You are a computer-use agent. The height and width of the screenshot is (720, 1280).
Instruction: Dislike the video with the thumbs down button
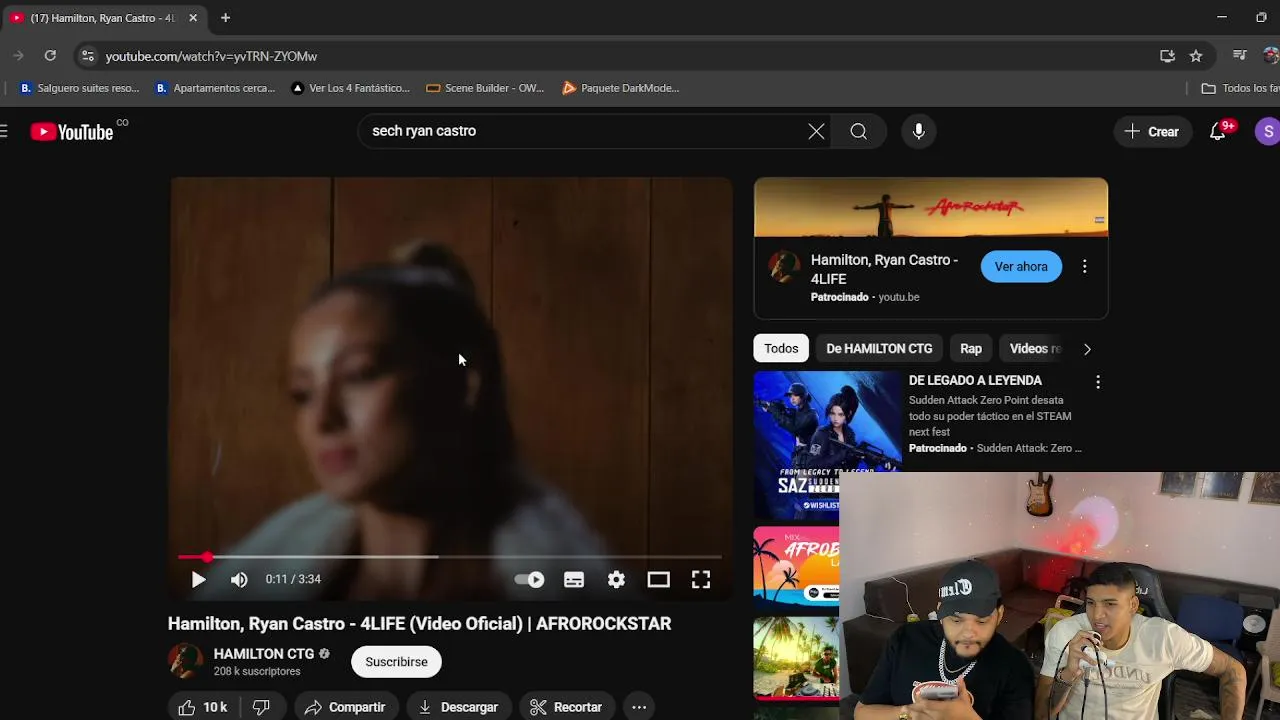click(261, 707)
